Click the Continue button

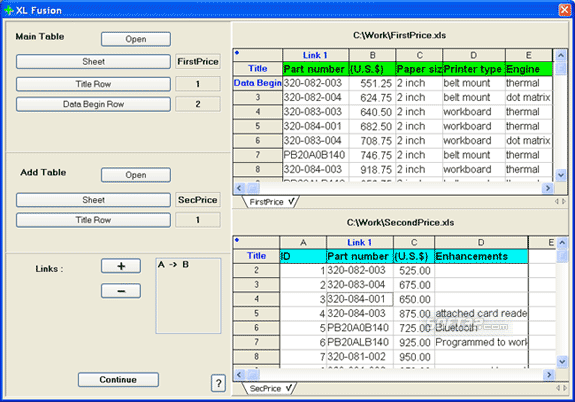[118, 380]
